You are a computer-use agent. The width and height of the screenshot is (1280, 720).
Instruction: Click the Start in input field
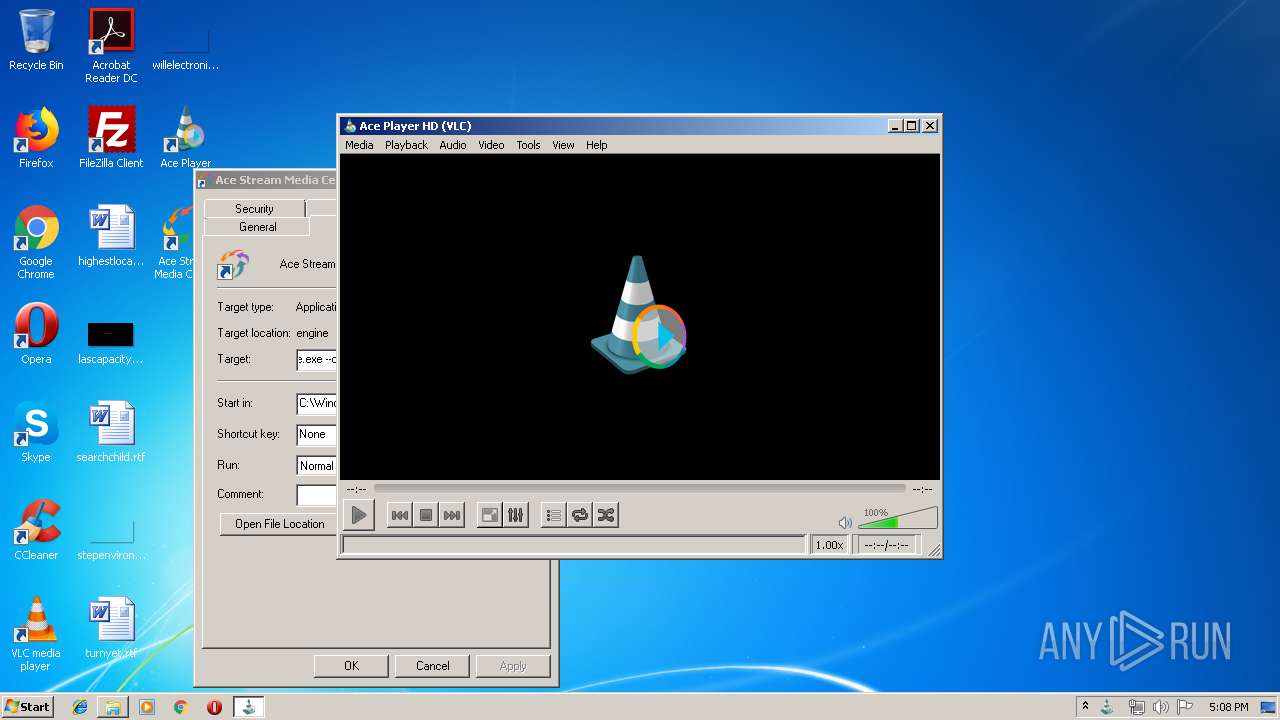316,403
